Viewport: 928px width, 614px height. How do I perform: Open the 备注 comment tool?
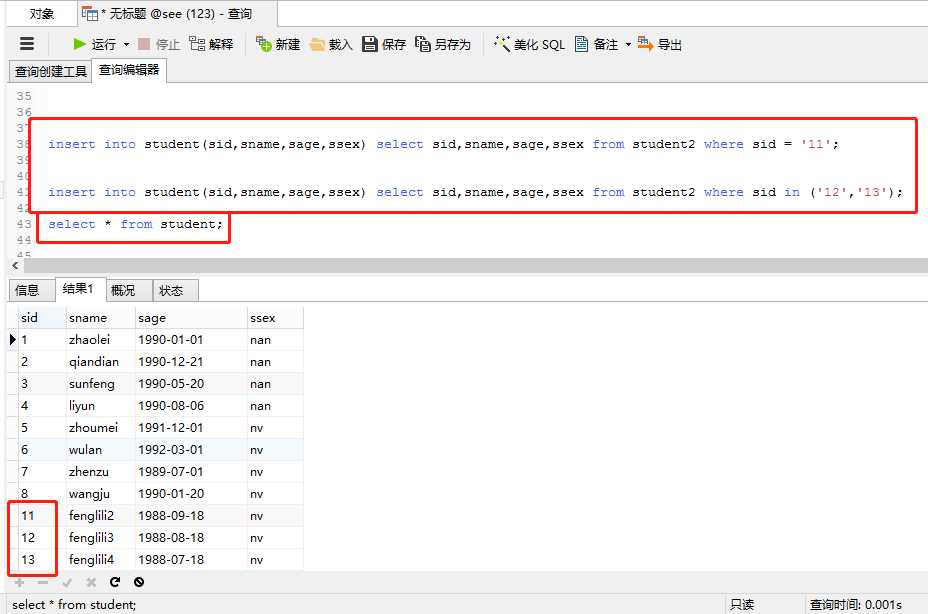[x=597, y=44]
